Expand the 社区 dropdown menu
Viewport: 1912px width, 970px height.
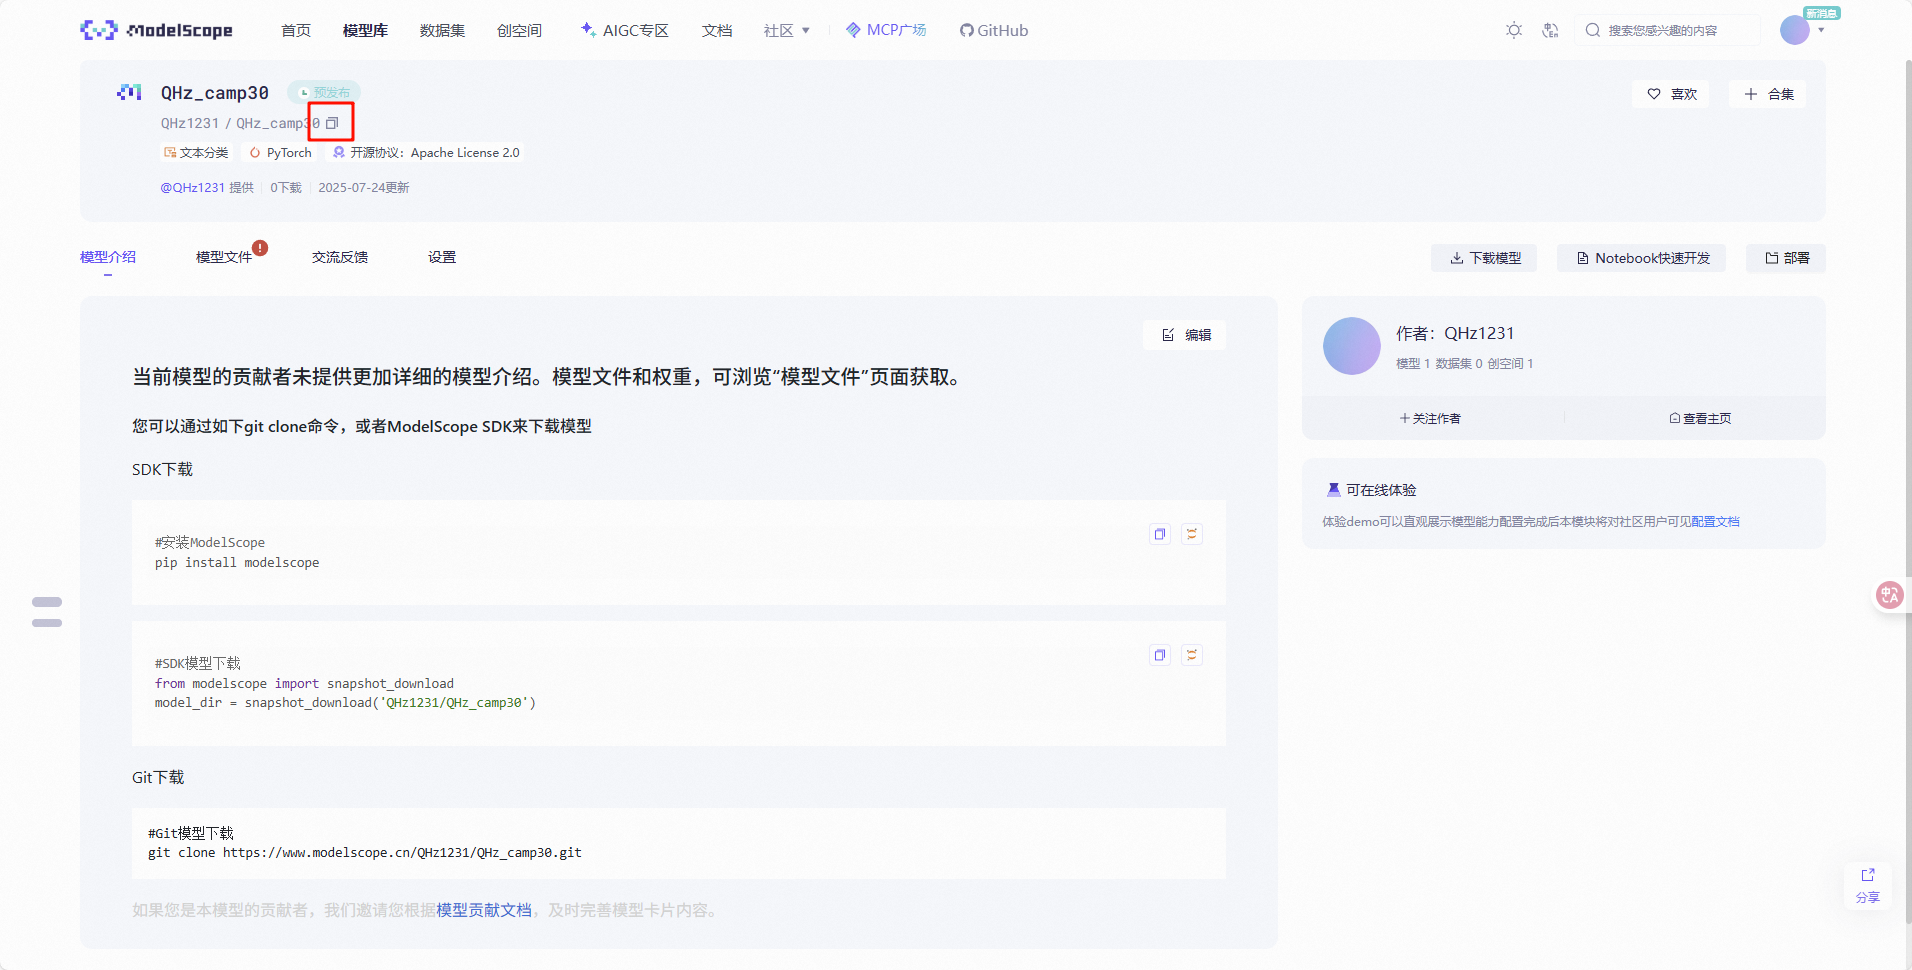(x=787, y=31)
